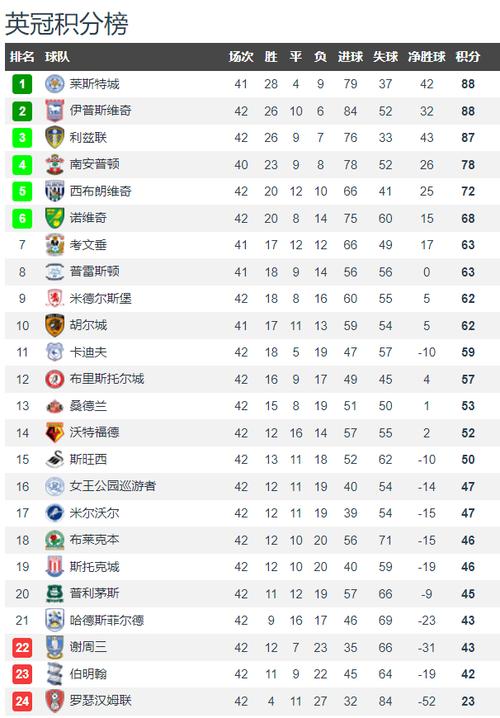Image resolution: width=500 pixels, height=718 pixels.
Task: Click the Rotherham United crest icon
Action: coord(54,701)
